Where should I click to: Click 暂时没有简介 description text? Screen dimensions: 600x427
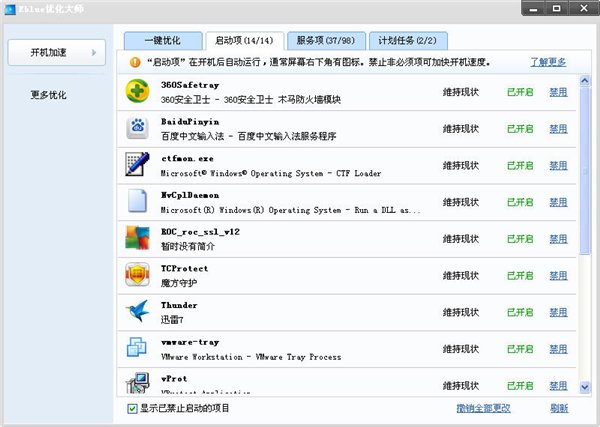188,246
